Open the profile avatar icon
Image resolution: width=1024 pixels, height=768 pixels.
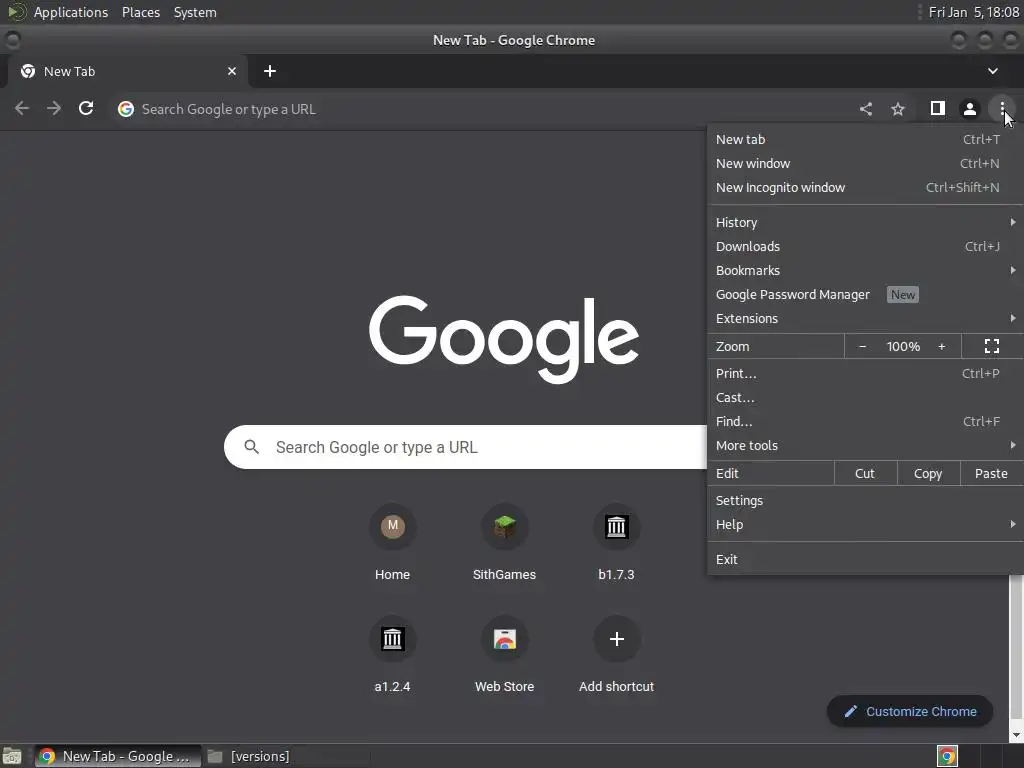(970, 109)
